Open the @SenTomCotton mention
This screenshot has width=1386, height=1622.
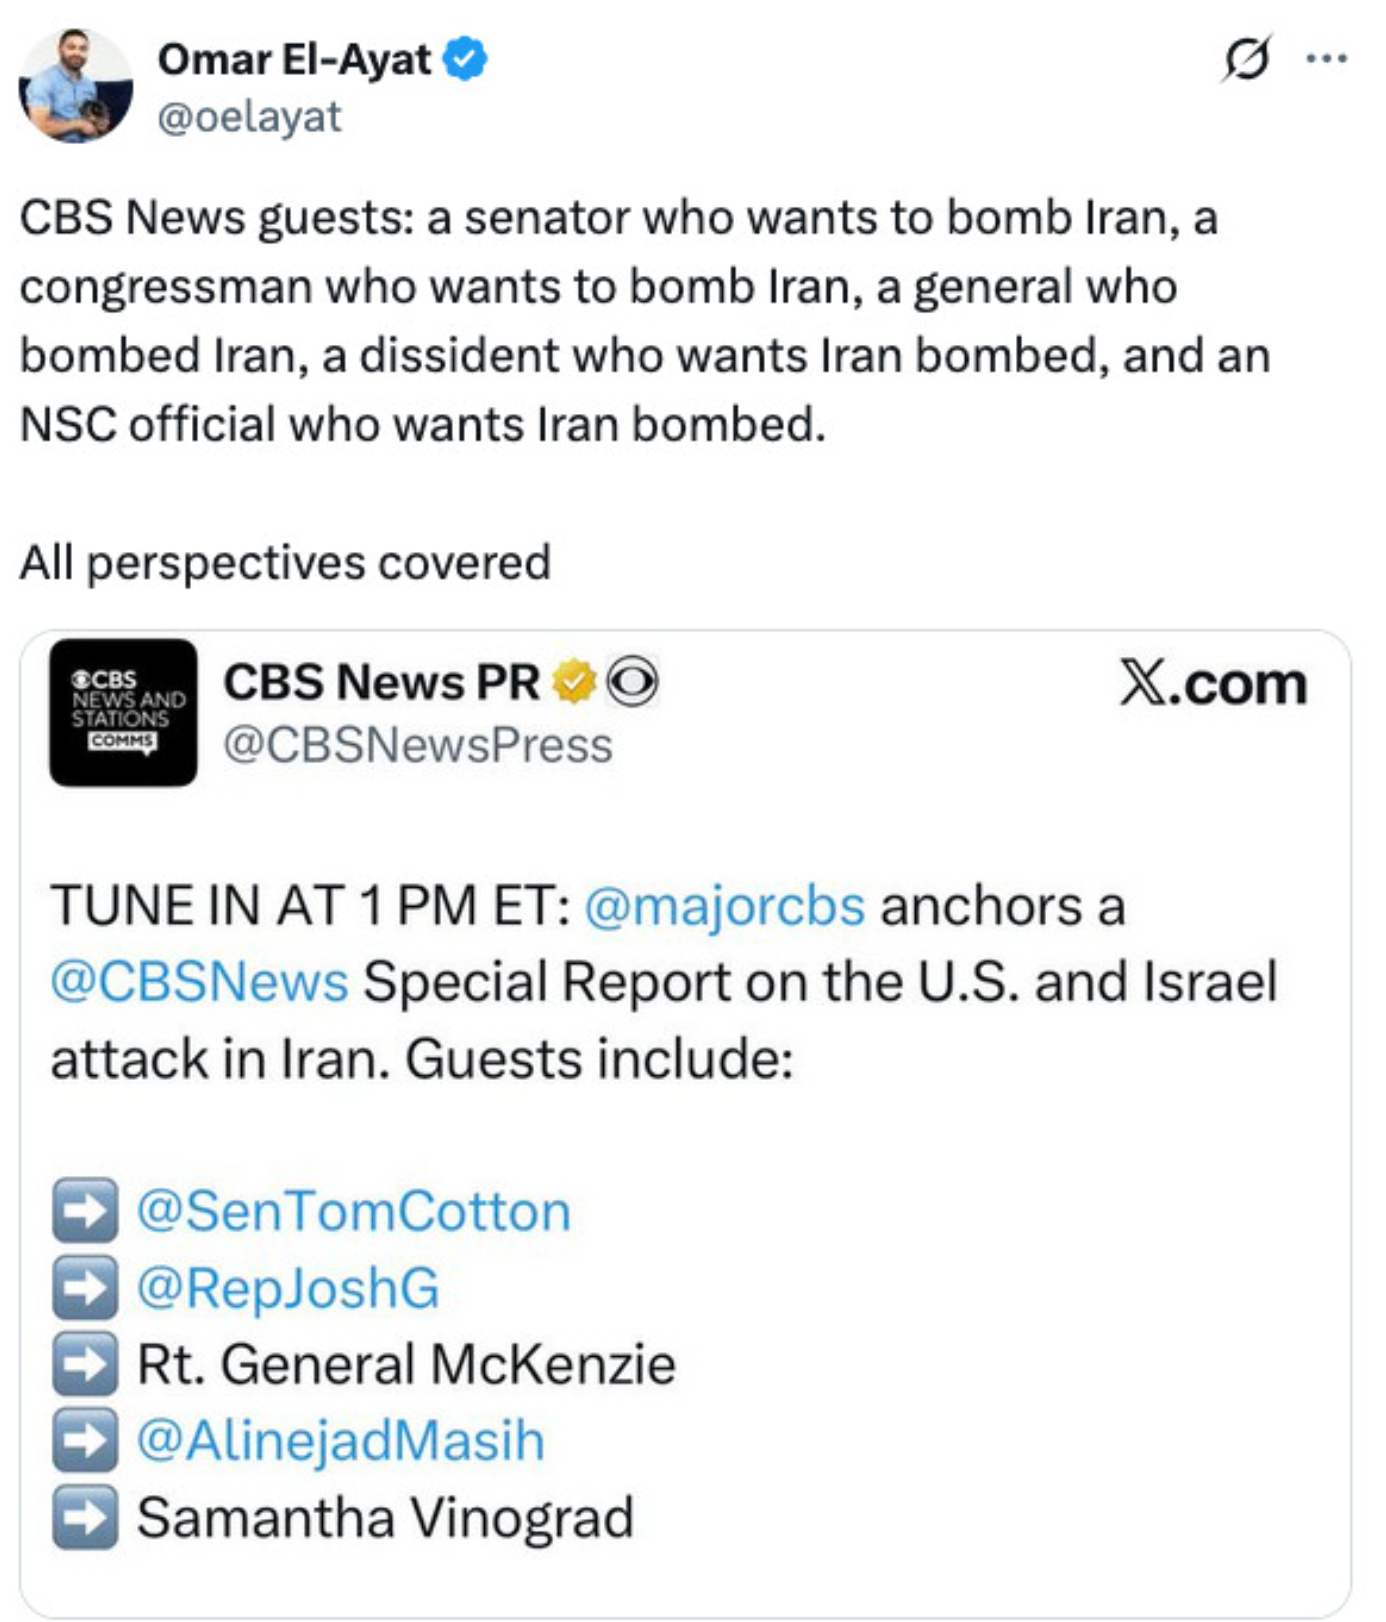click(x=353, y=1211)
